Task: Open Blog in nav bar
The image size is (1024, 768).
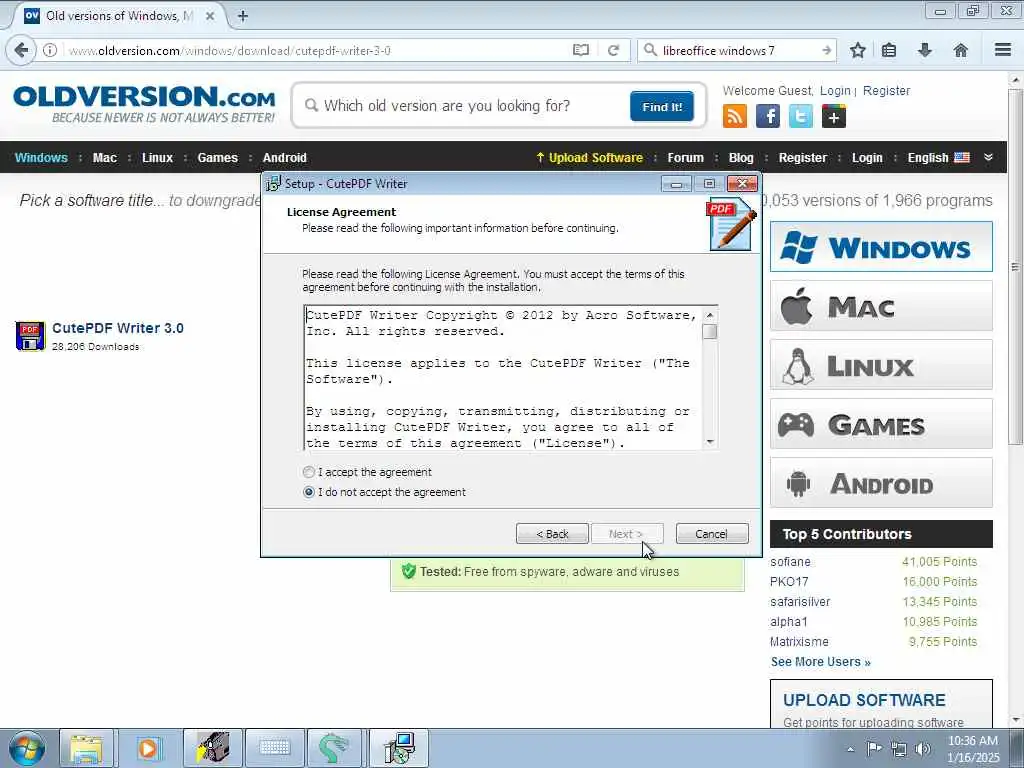Action: pos(741,157)
